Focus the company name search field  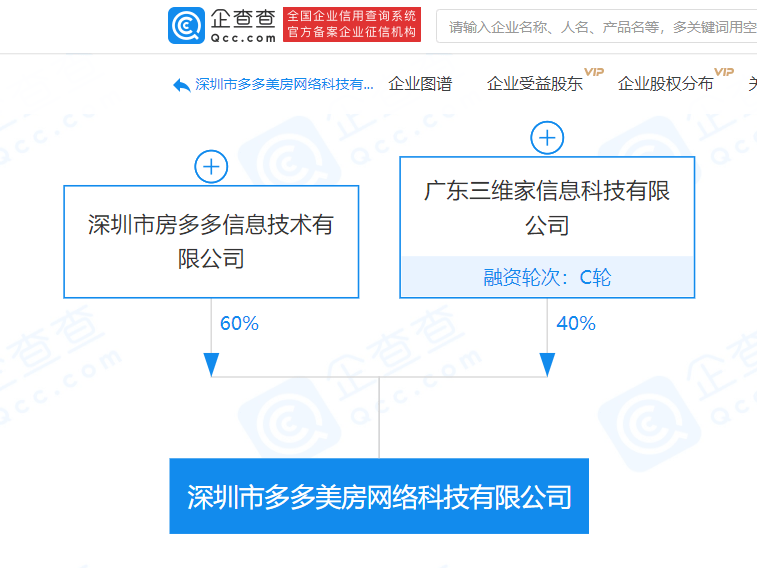[x=597, y=27]
